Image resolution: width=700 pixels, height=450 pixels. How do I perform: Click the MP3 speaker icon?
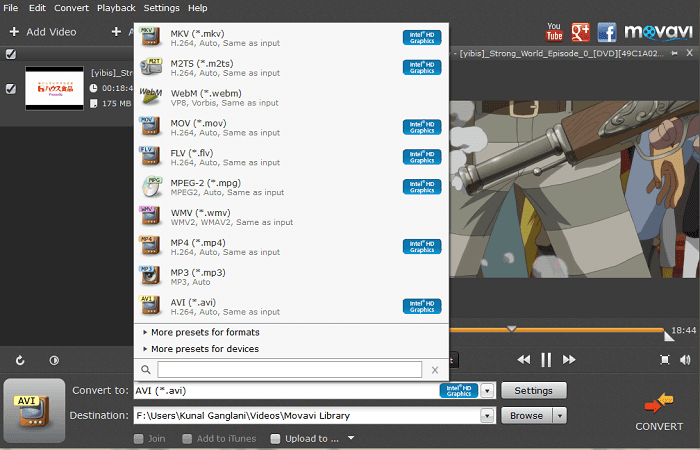click(x=150, y=276)
